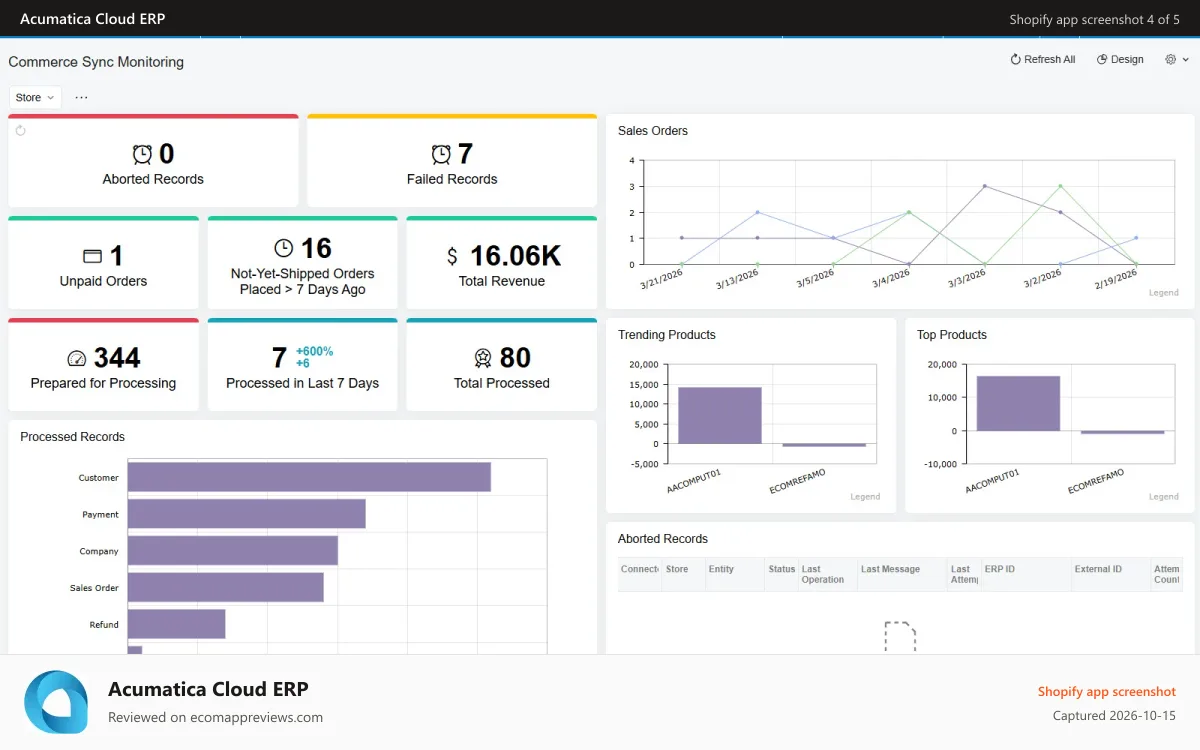Viewport: 1200px width, 750px height.
Task: Click the clock icon on Not-Yet-Shipped Orders
Action: (x=284, y=248)
